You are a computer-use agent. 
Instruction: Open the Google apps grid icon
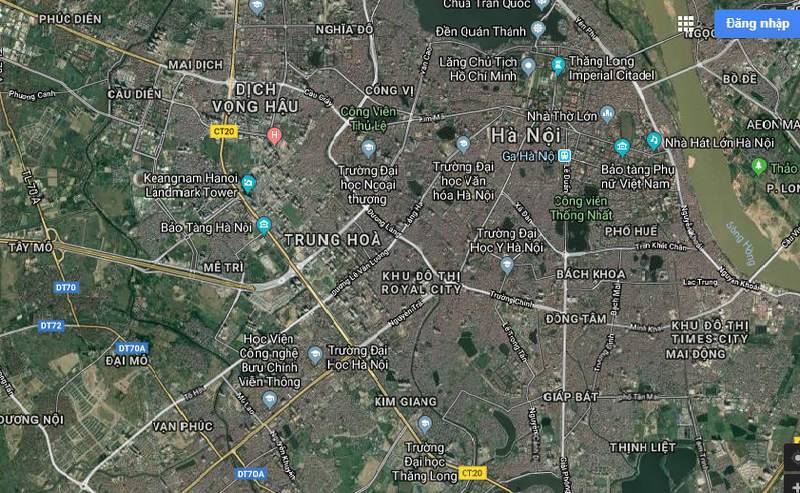tap(685, 23)
